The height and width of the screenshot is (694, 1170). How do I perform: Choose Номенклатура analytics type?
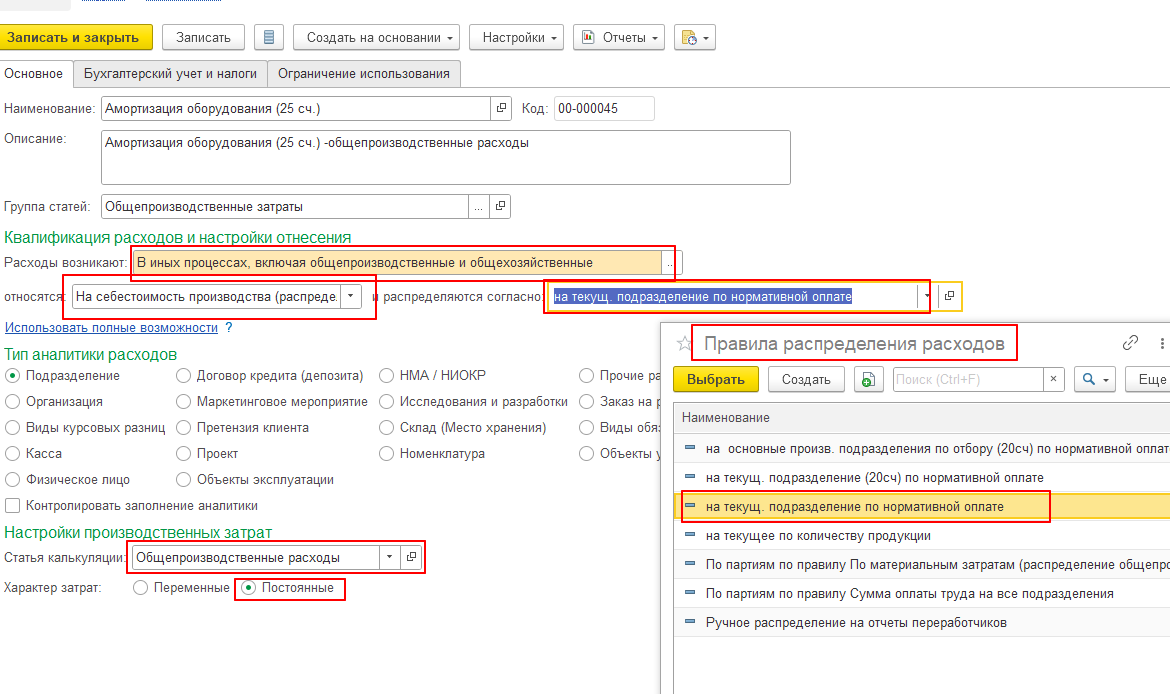click(x=387, y=454)
